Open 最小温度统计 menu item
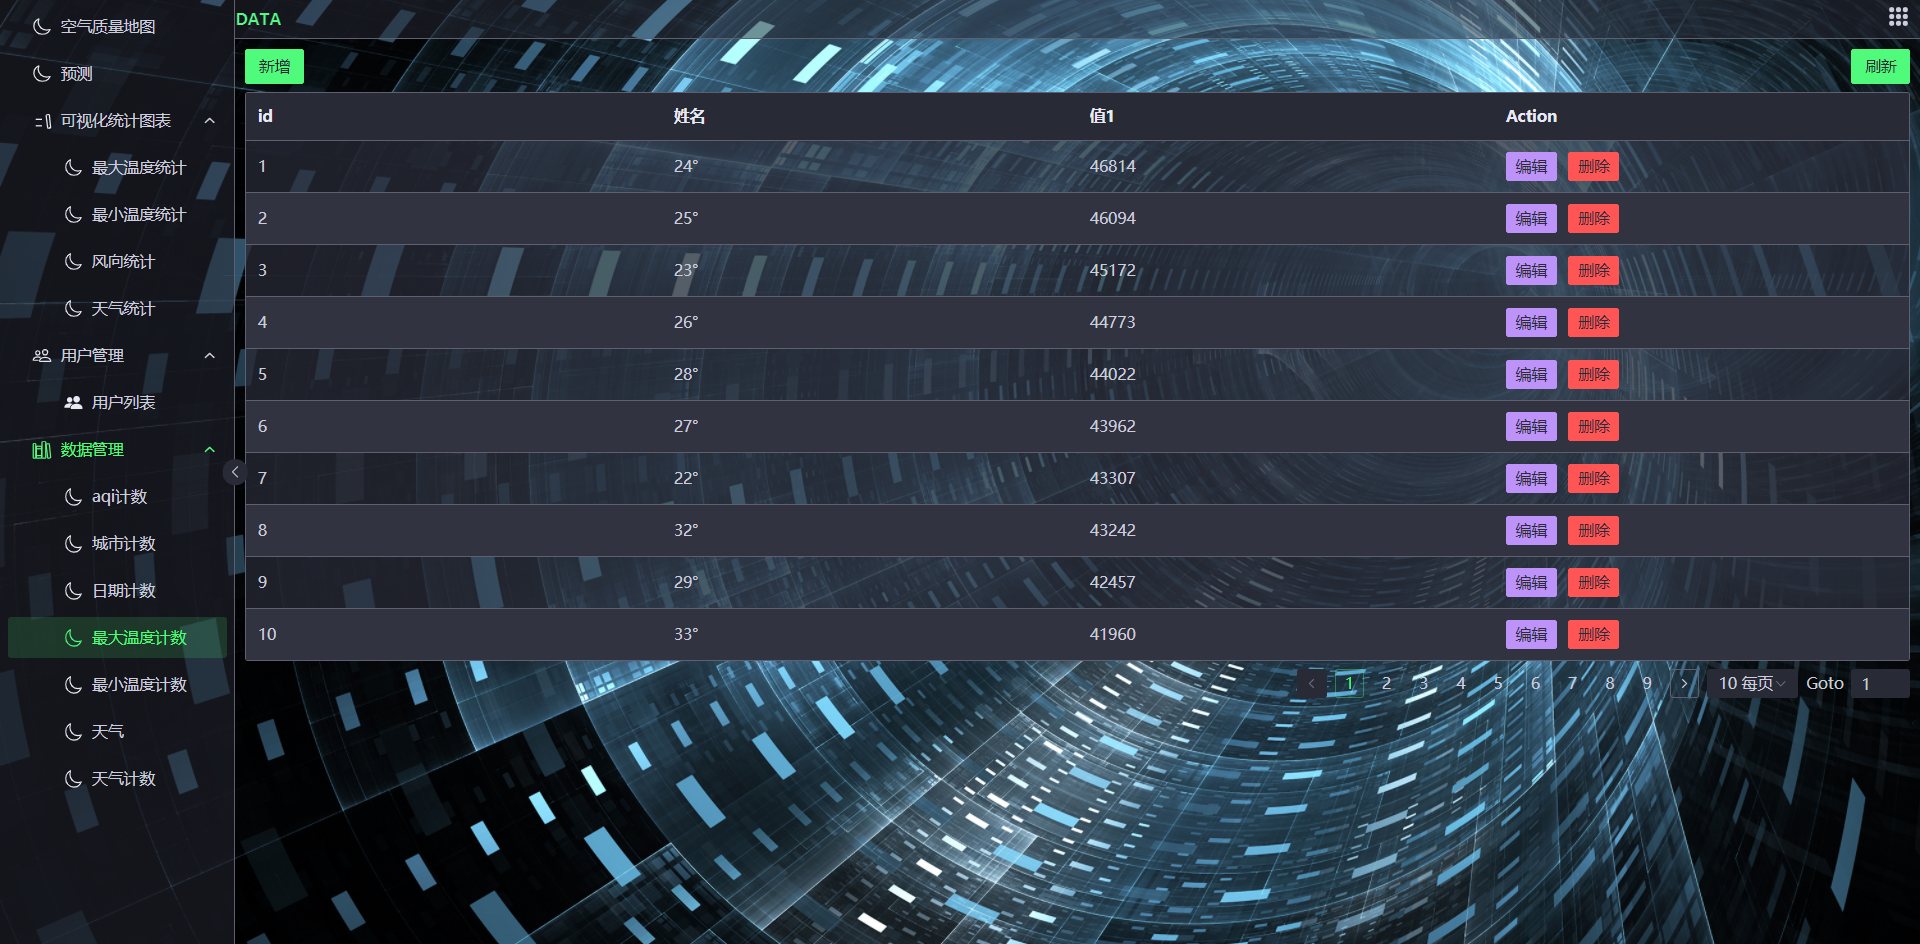Image resolution: width=1920 pixels, height=944 pixels. 117,214
